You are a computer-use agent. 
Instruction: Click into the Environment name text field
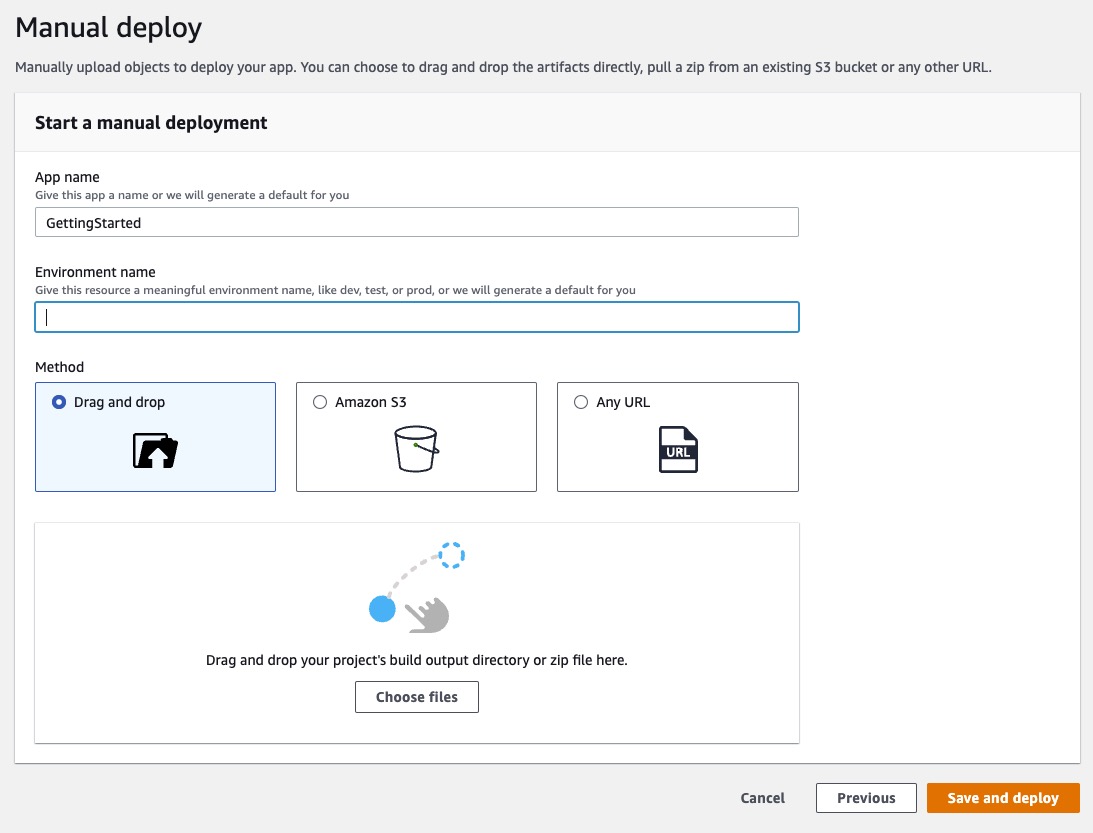(416, 317)
